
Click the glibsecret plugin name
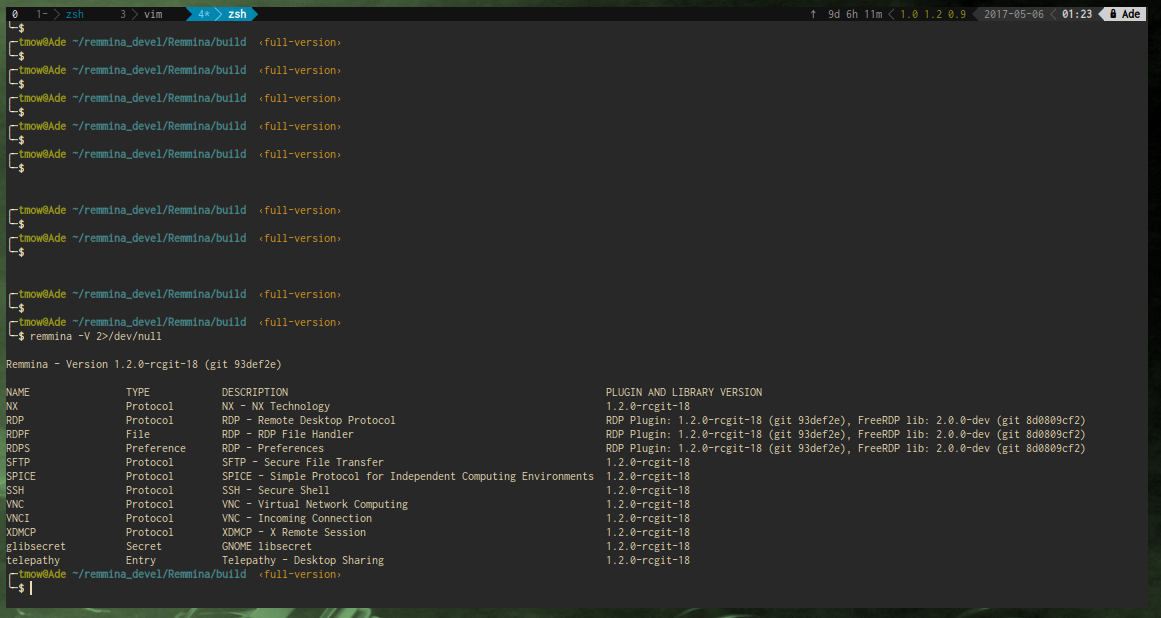[35, 546]
